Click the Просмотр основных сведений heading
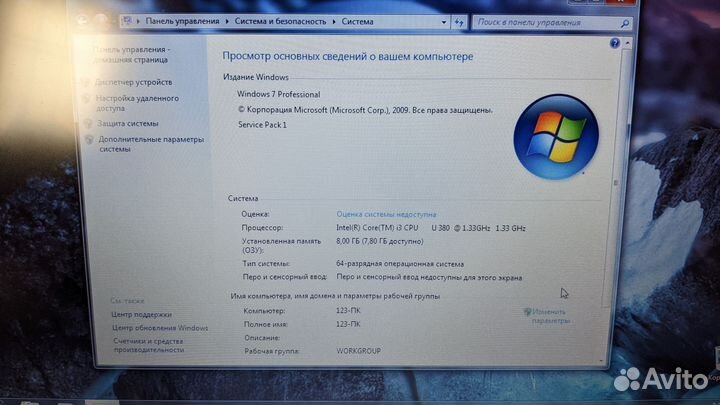 348,56
